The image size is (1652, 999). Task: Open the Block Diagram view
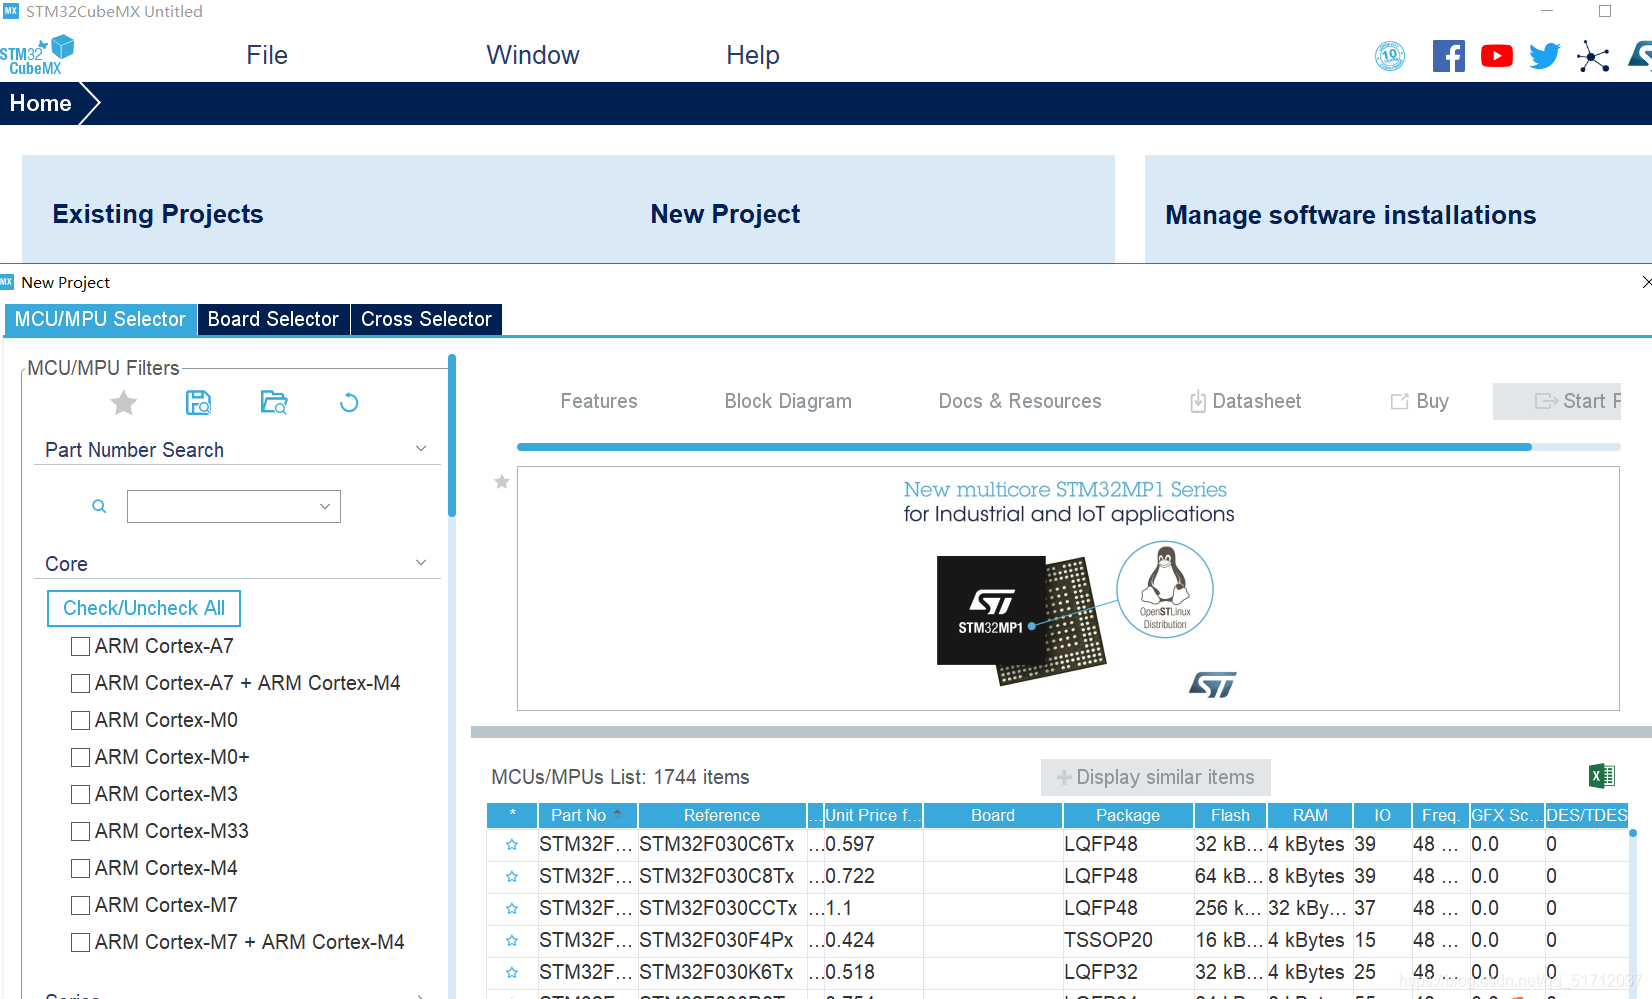pyautogui.click(x=788, y=401)
